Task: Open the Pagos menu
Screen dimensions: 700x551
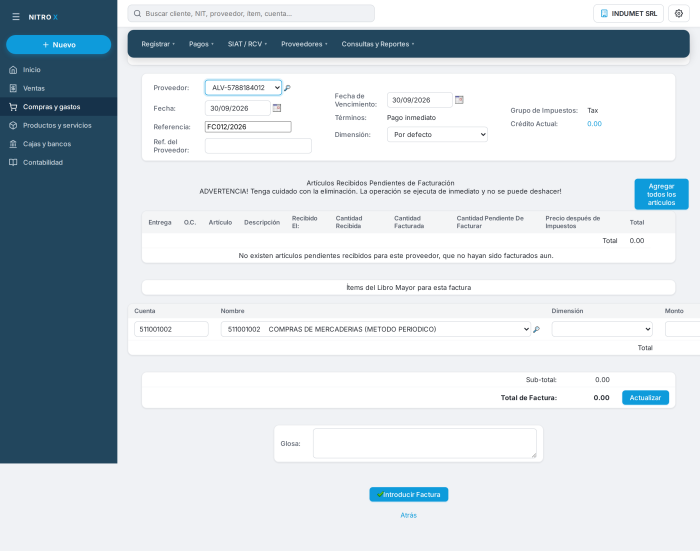Action: pyautogui.click(x=201, y=44)
